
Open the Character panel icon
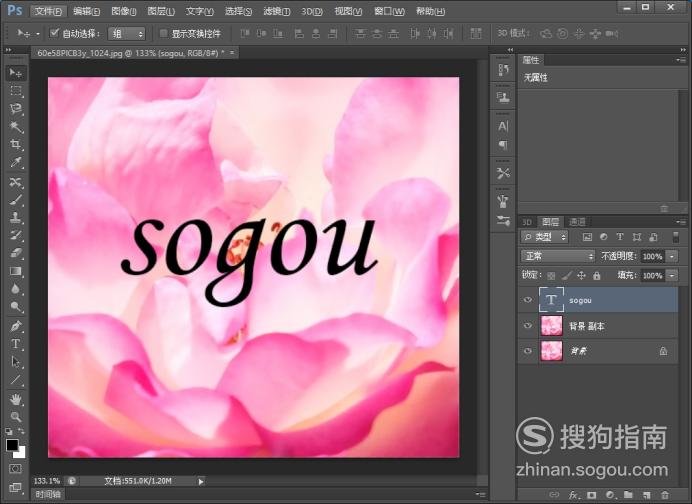[x=503, y=126]
